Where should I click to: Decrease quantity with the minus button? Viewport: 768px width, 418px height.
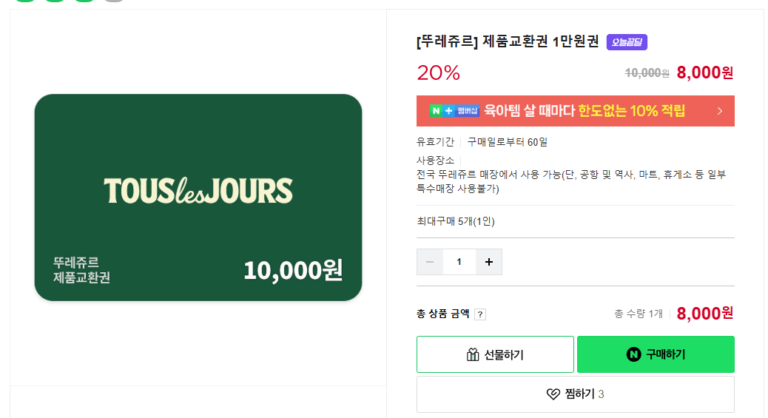[x=430, y=262]
